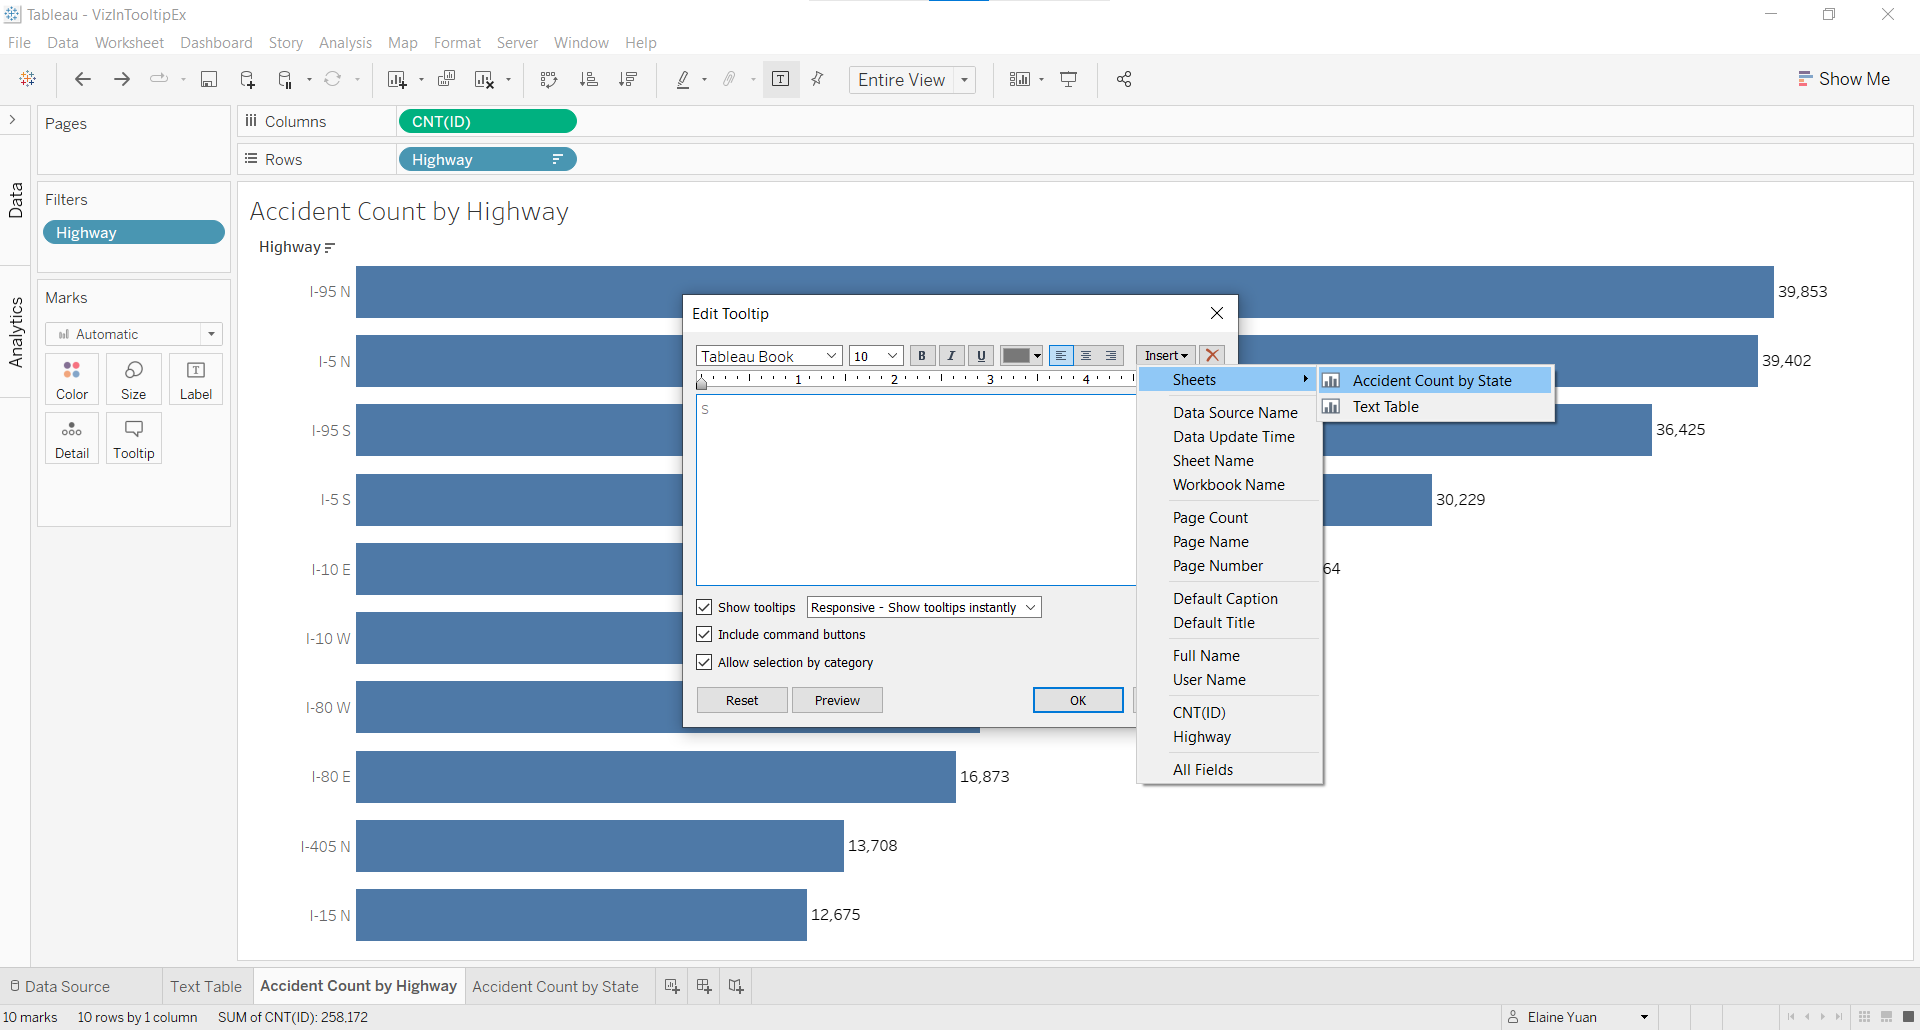
Task: Expand the Entire View fit dropdown
Action: click(964, 80)
